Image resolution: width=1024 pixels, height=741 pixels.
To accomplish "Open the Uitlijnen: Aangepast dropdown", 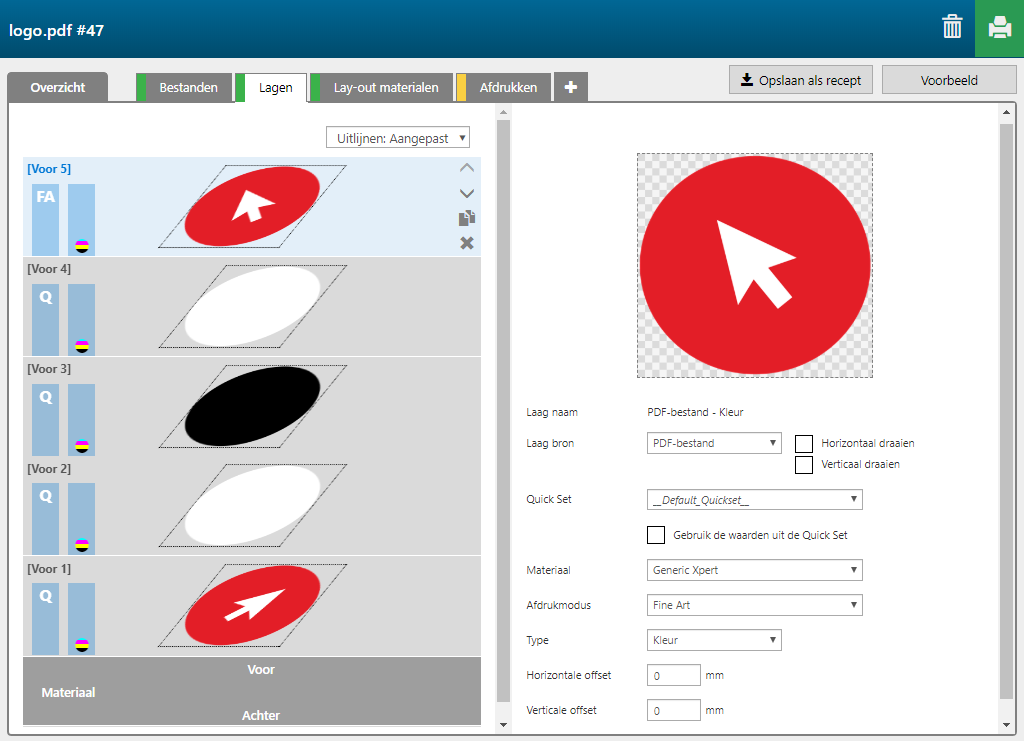I will coord(398,138).
